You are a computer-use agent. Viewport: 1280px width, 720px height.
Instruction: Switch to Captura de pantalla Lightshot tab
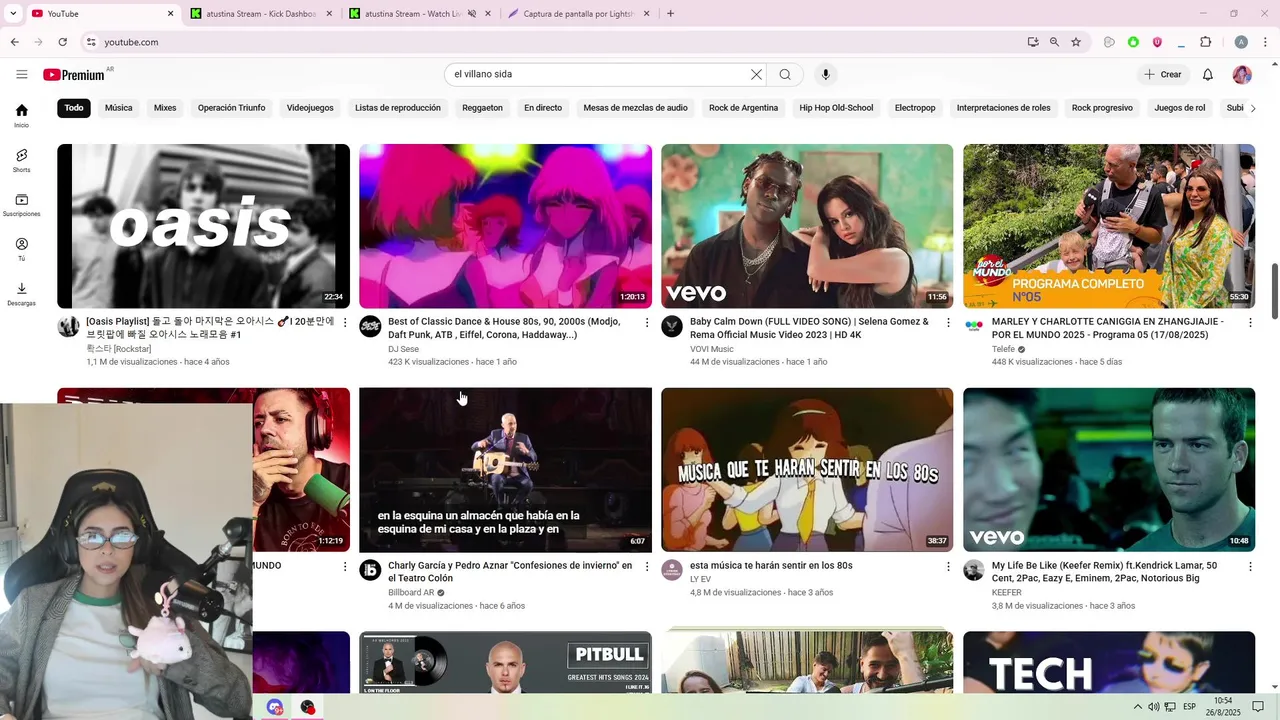578,14
